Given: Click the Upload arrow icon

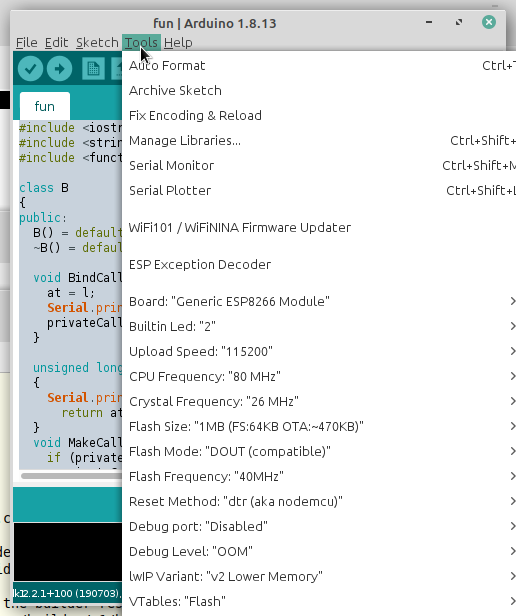Looking at the screenshot, I should pos(59,69).
